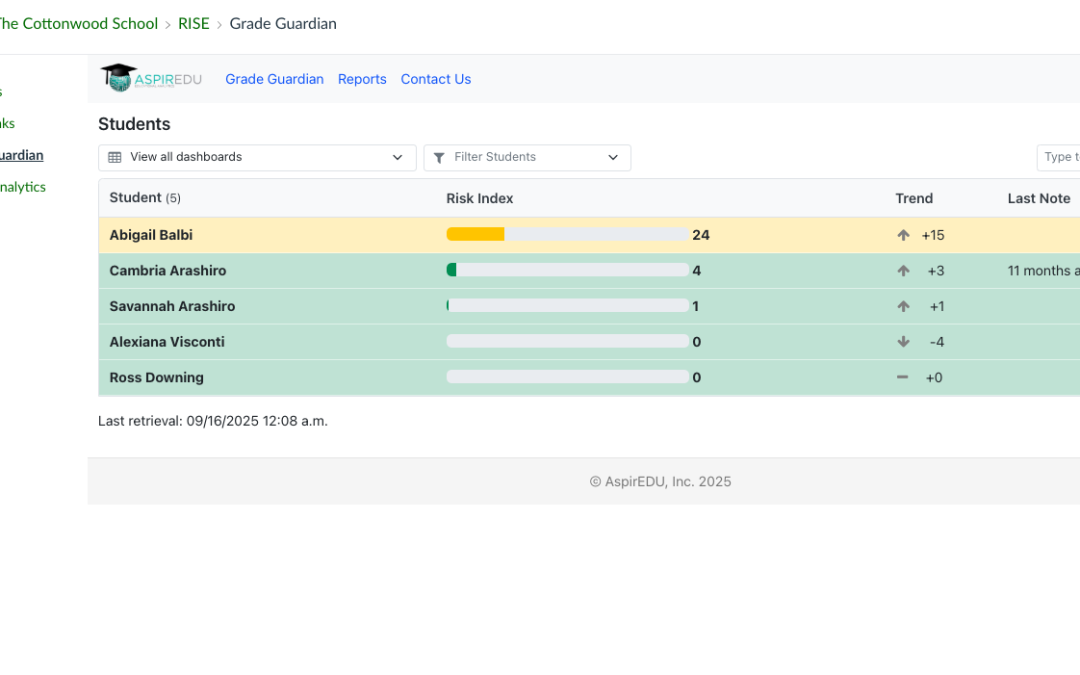Go to the Reports menu item
This screenshot has height=675, width=1080.
[x=362, y=79]
